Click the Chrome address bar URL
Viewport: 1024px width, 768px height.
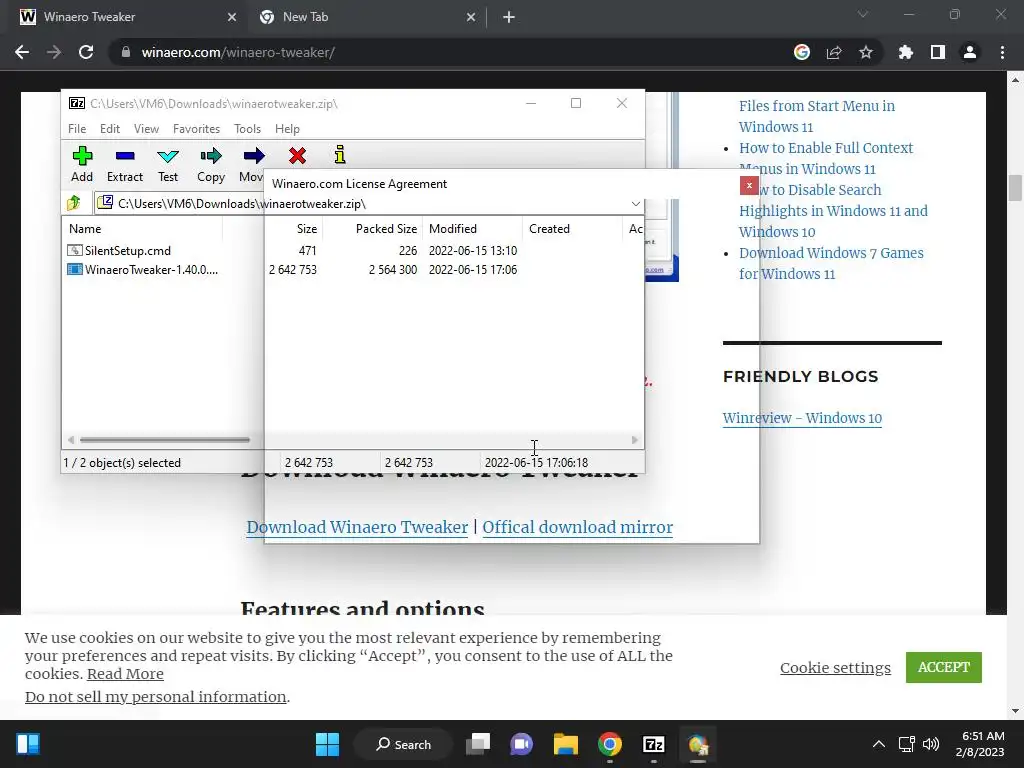pos(238,52)
